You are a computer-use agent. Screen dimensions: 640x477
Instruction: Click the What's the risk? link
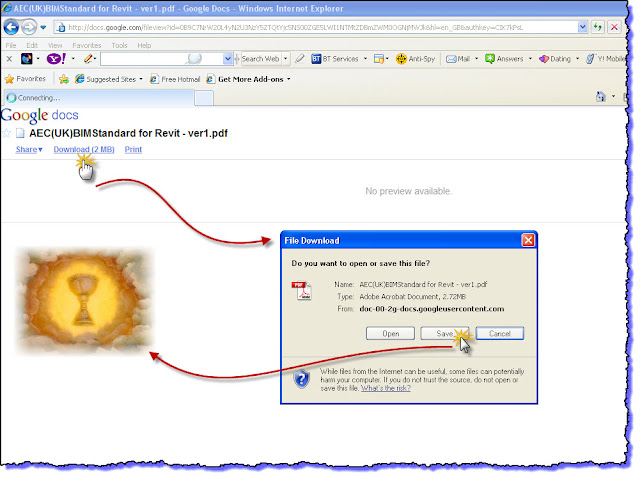pos(386,388)
